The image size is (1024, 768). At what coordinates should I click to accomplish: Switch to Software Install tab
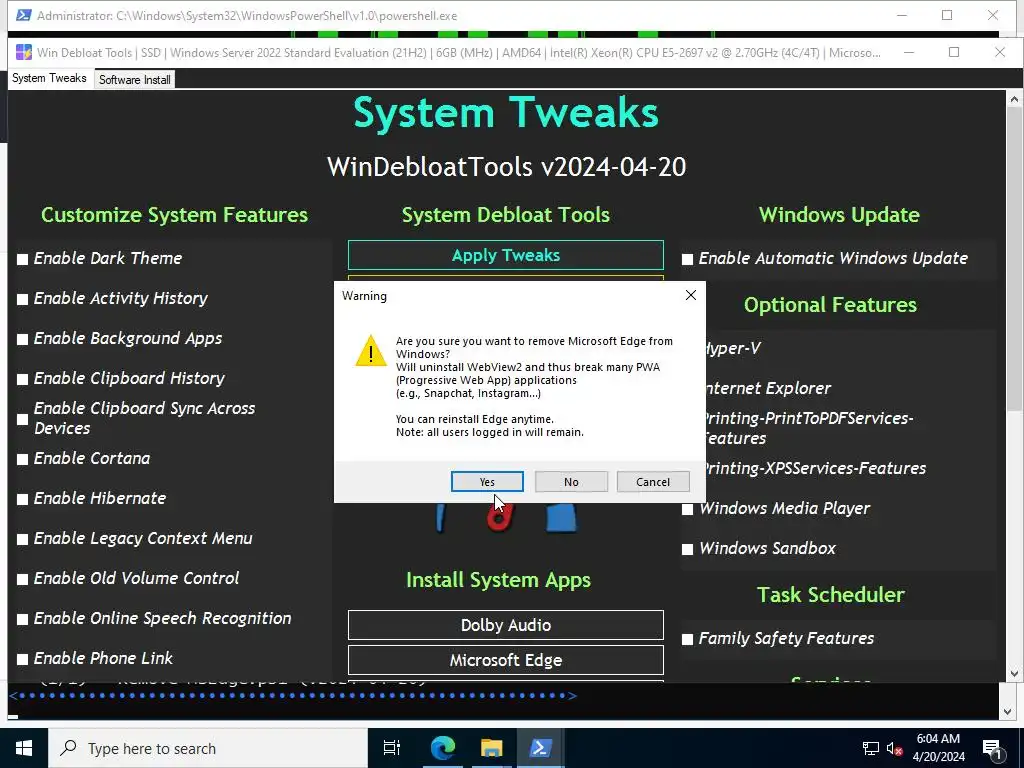[135, 80]
